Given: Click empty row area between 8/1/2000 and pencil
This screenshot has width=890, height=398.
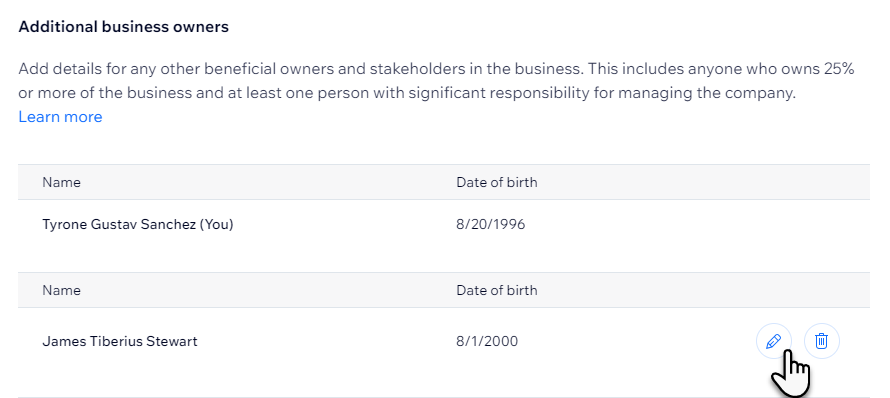Looking at the screenshot, I should click(x=636, y=341).
